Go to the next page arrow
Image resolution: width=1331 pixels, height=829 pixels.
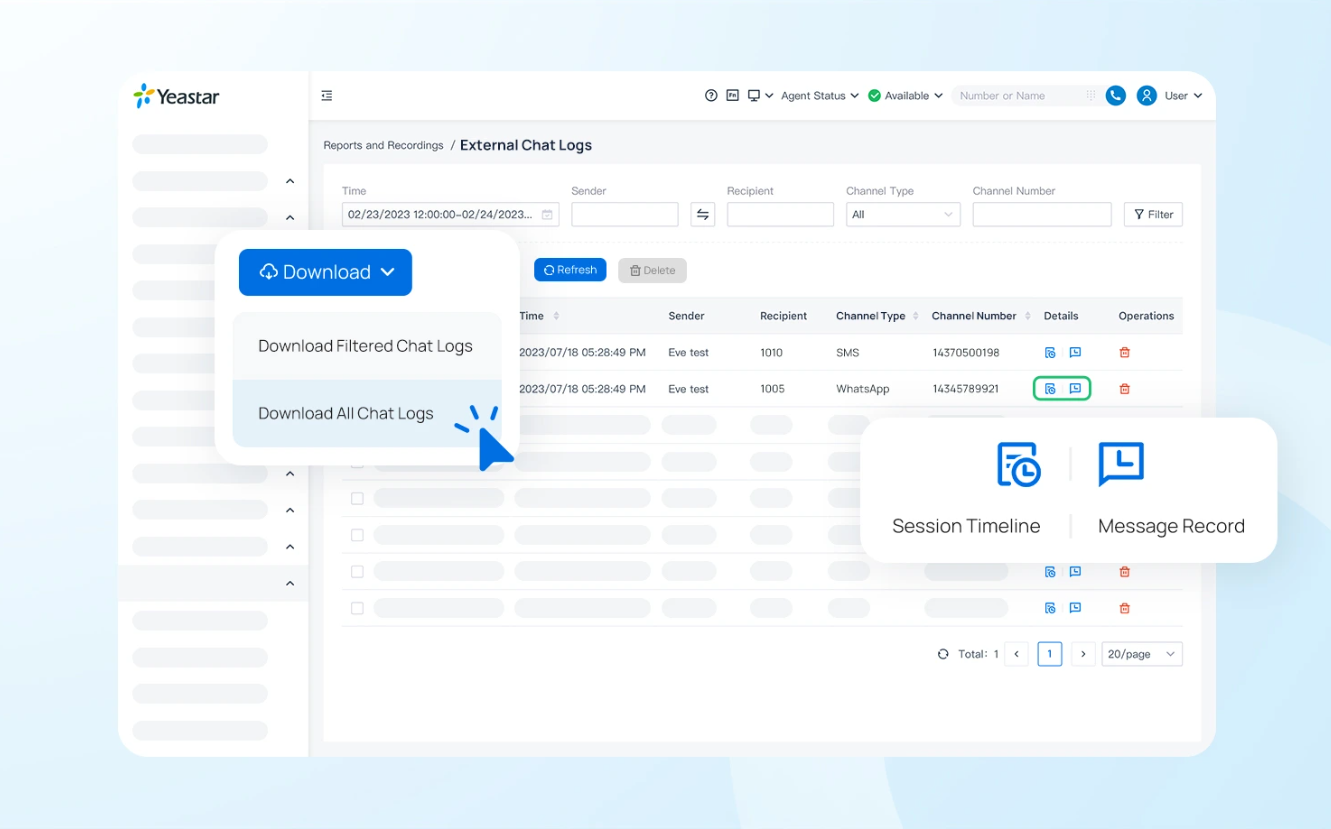pyautogui.click(x=1083, y=654)
